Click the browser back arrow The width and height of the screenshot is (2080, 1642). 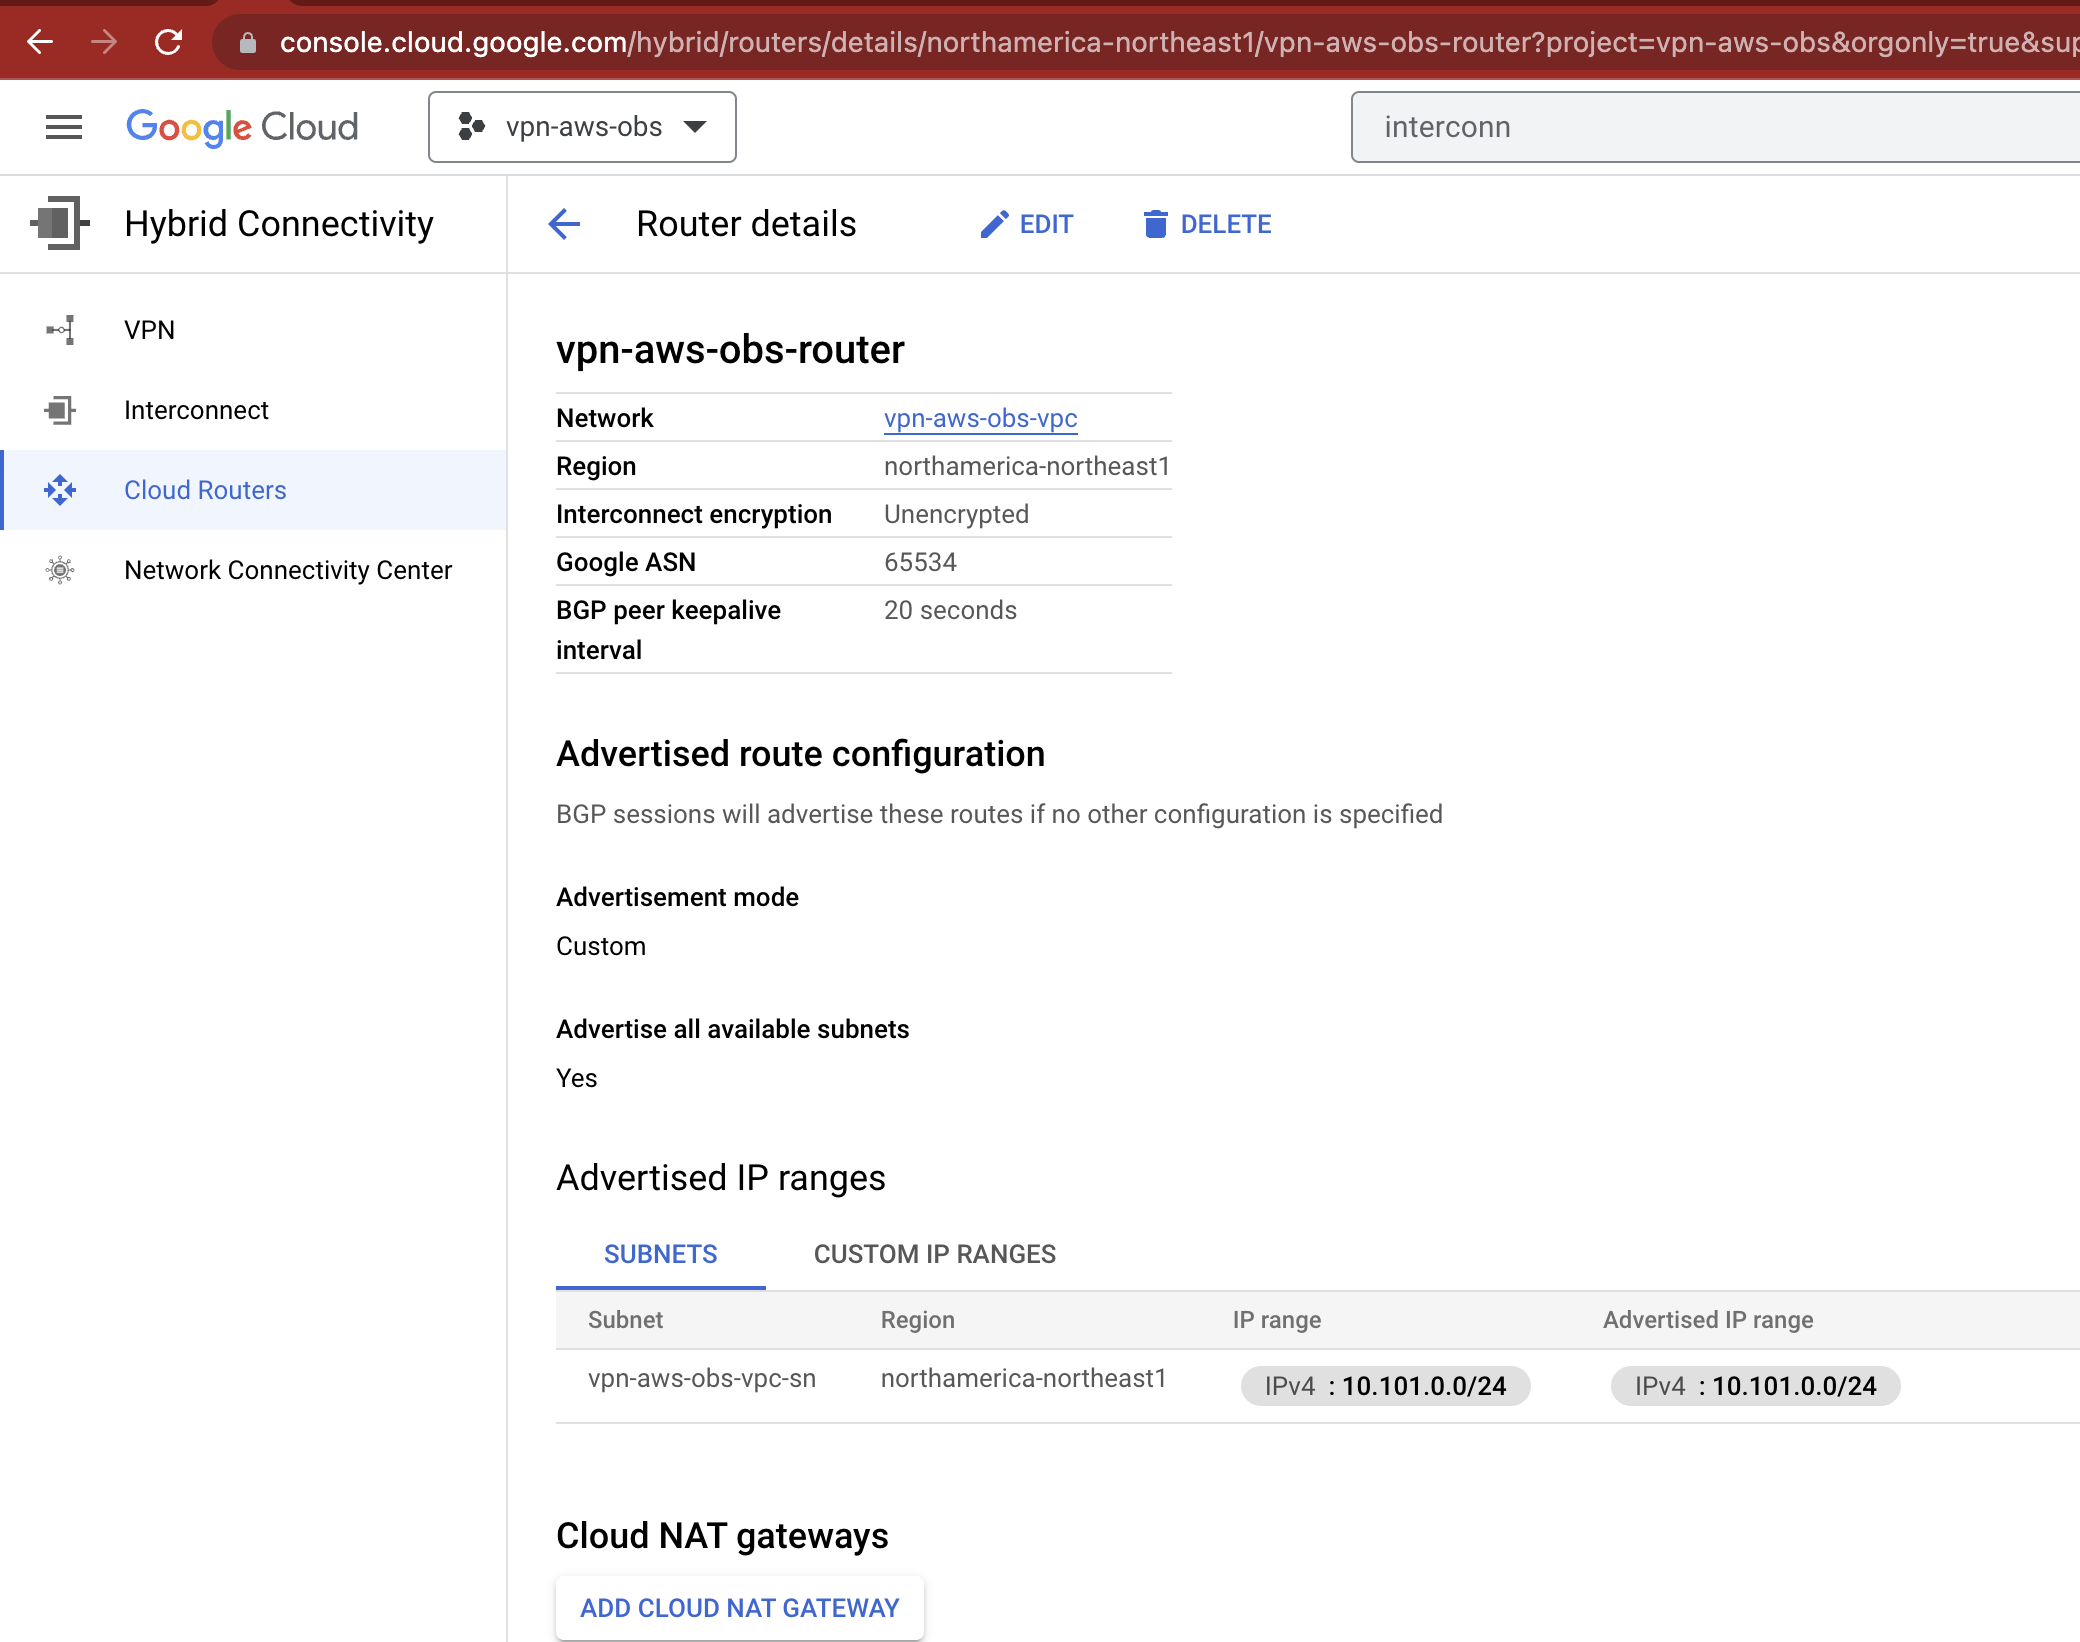[x=39, y=42]
